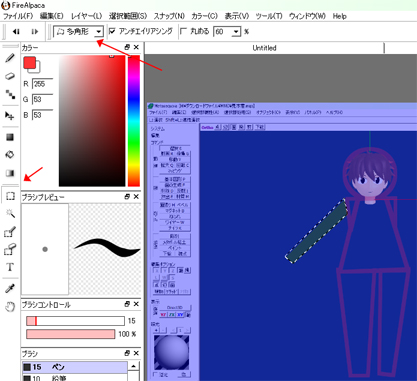Click the redo arrow button
This screenshot has height=381, width=417.
(x=35, y=32)
